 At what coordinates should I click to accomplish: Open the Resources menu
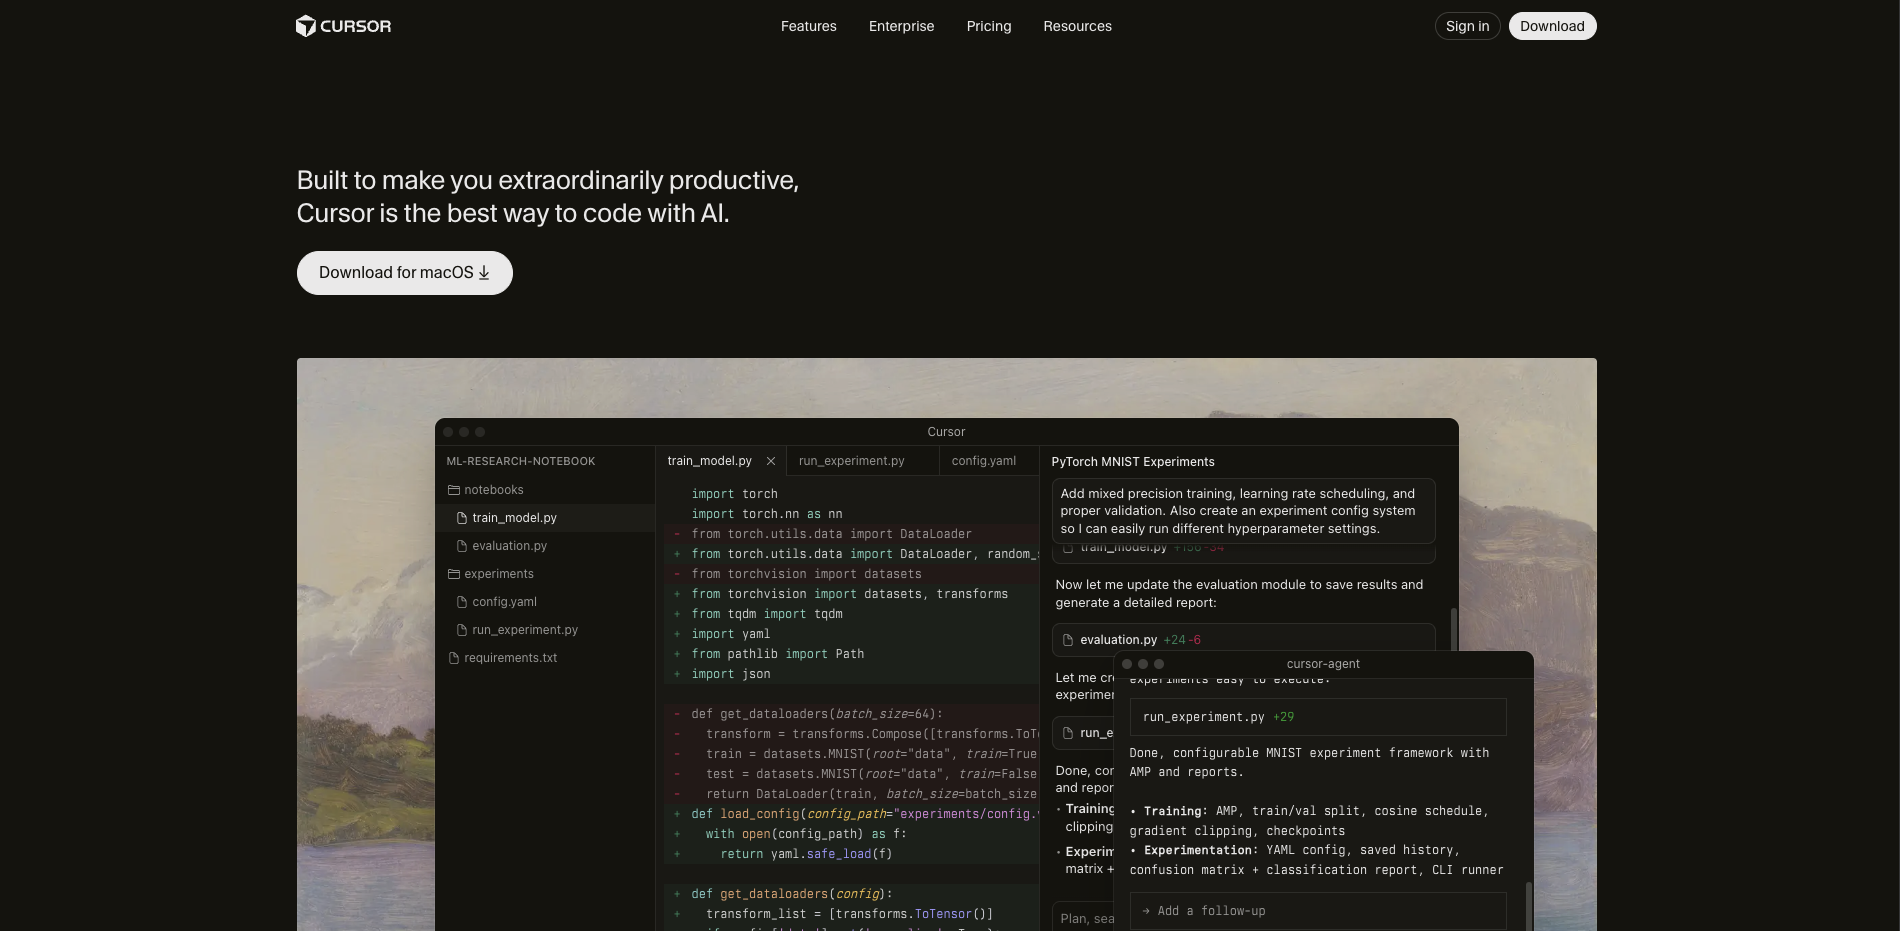[x=1077, y=26]
